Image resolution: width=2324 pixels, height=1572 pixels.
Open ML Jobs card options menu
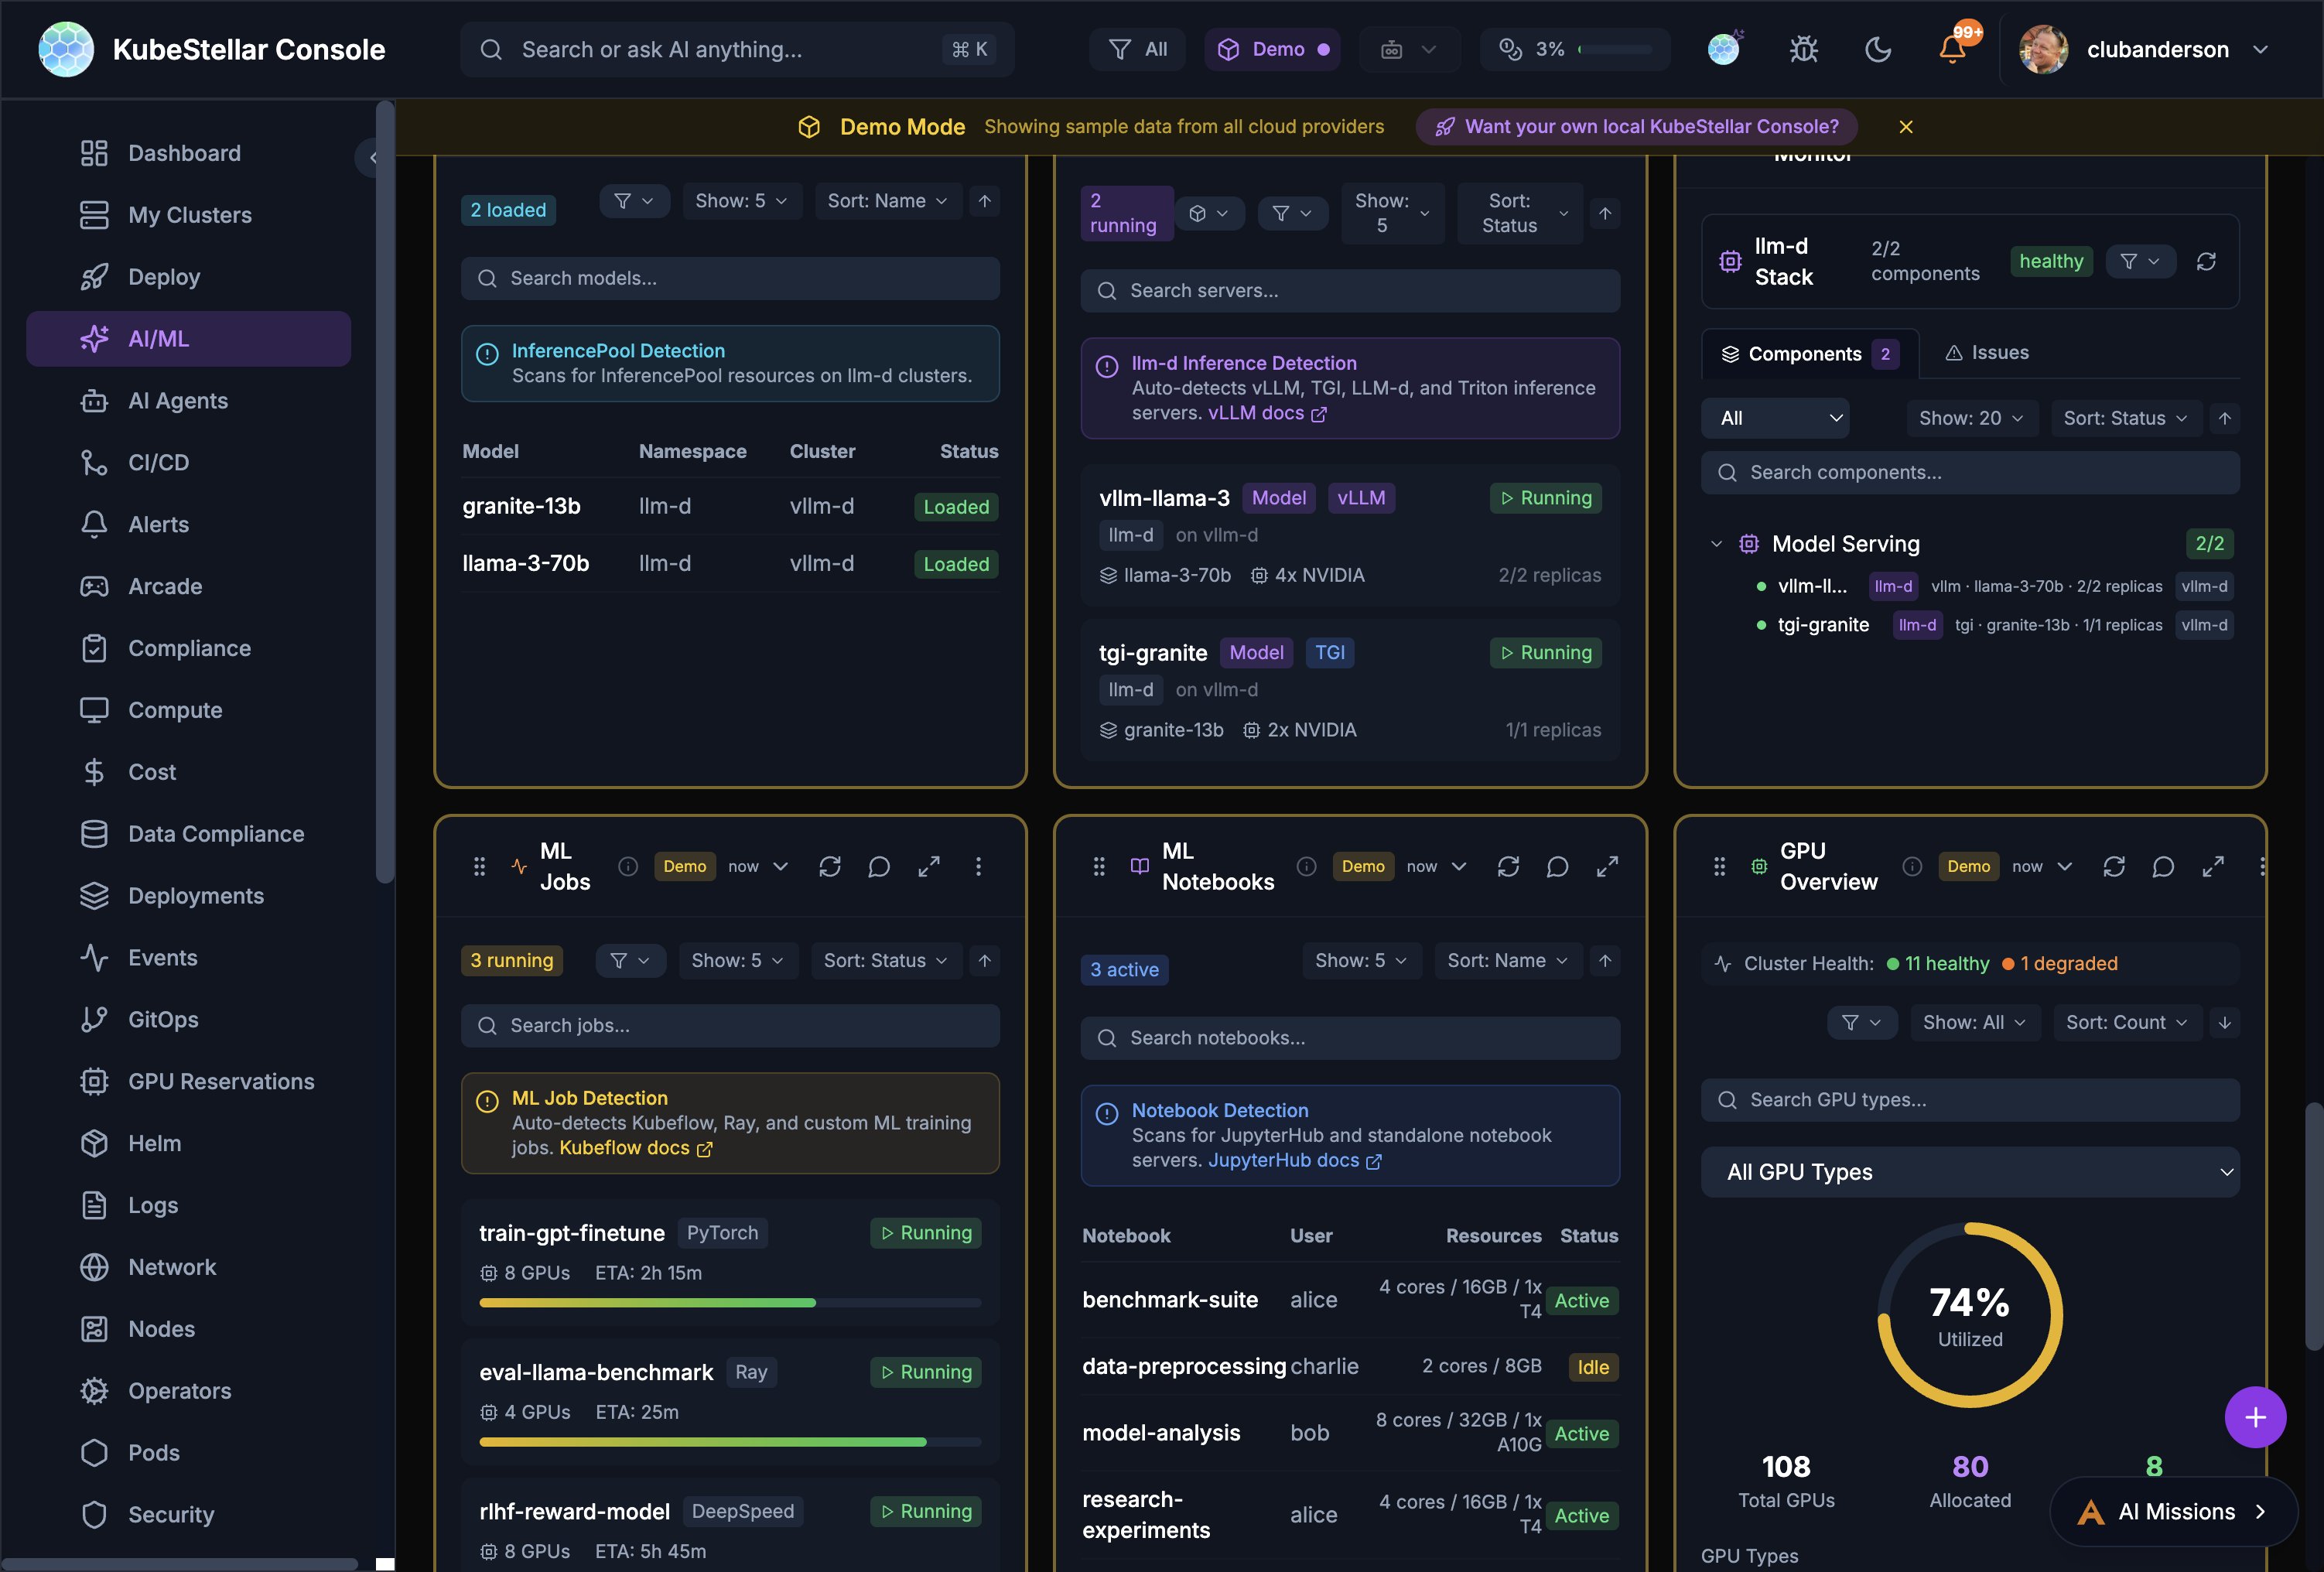coord(978,866)
